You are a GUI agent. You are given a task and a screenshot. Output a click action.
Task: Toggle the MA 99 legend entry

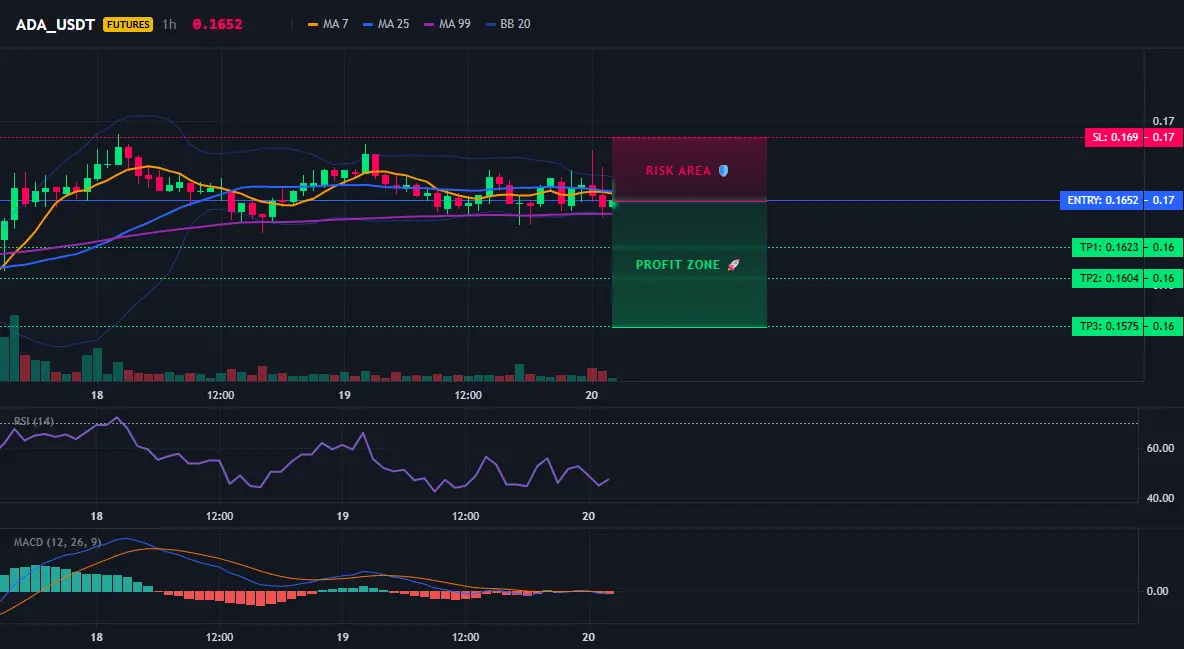pyautogui.click(x=447, y=24)
